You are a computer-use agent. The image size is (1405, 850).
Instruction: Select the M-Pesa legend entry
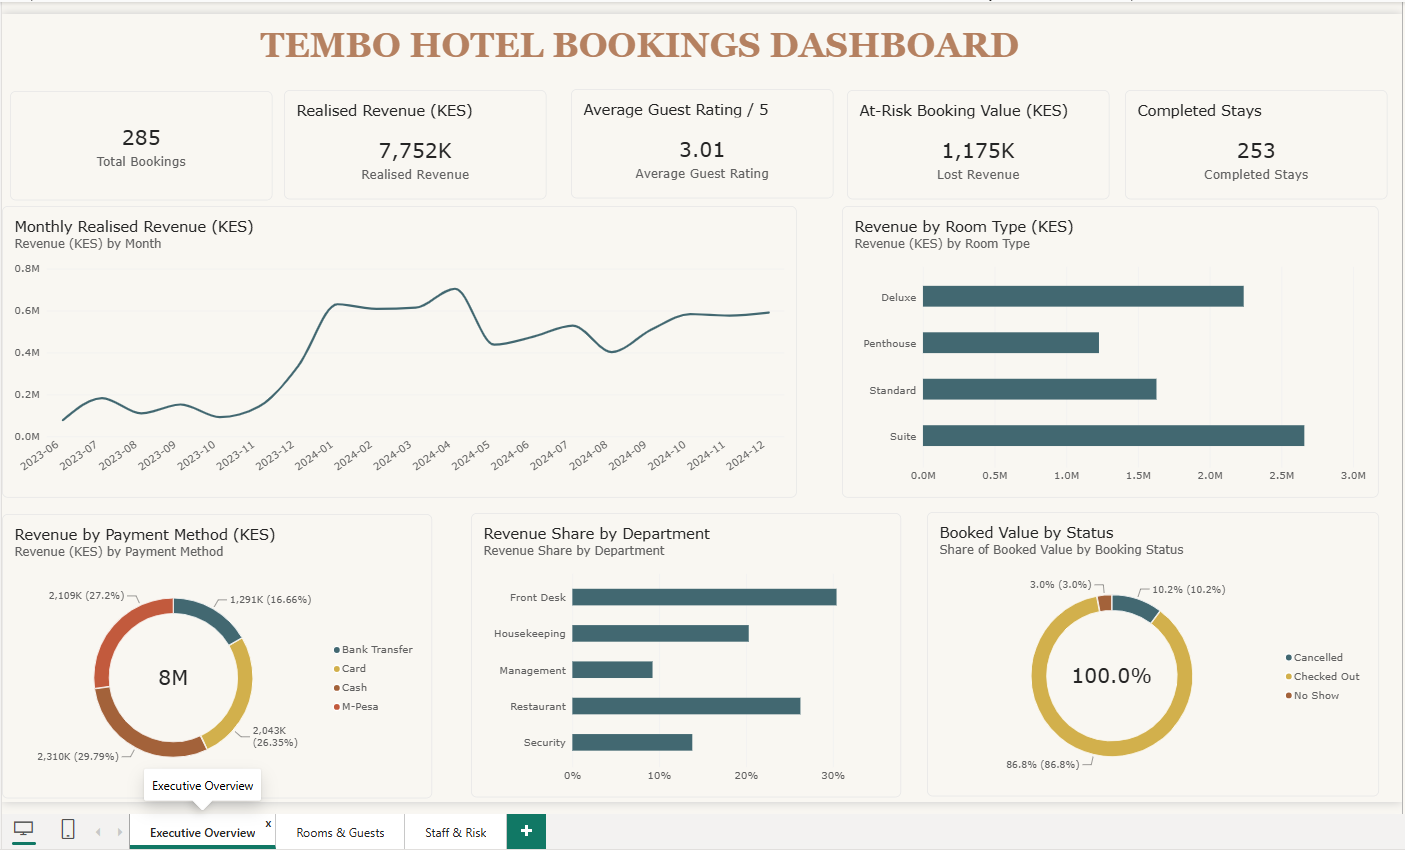coord(356,707)
